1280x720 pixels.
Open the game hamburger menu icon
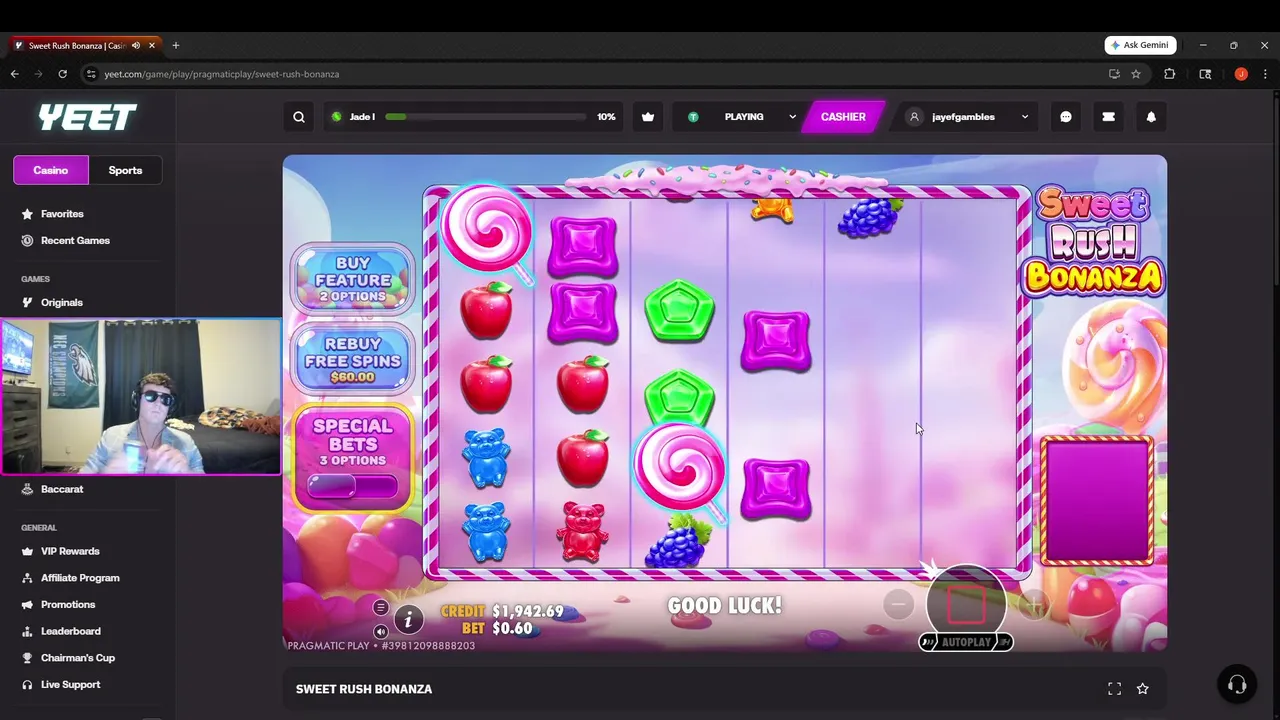380,608
